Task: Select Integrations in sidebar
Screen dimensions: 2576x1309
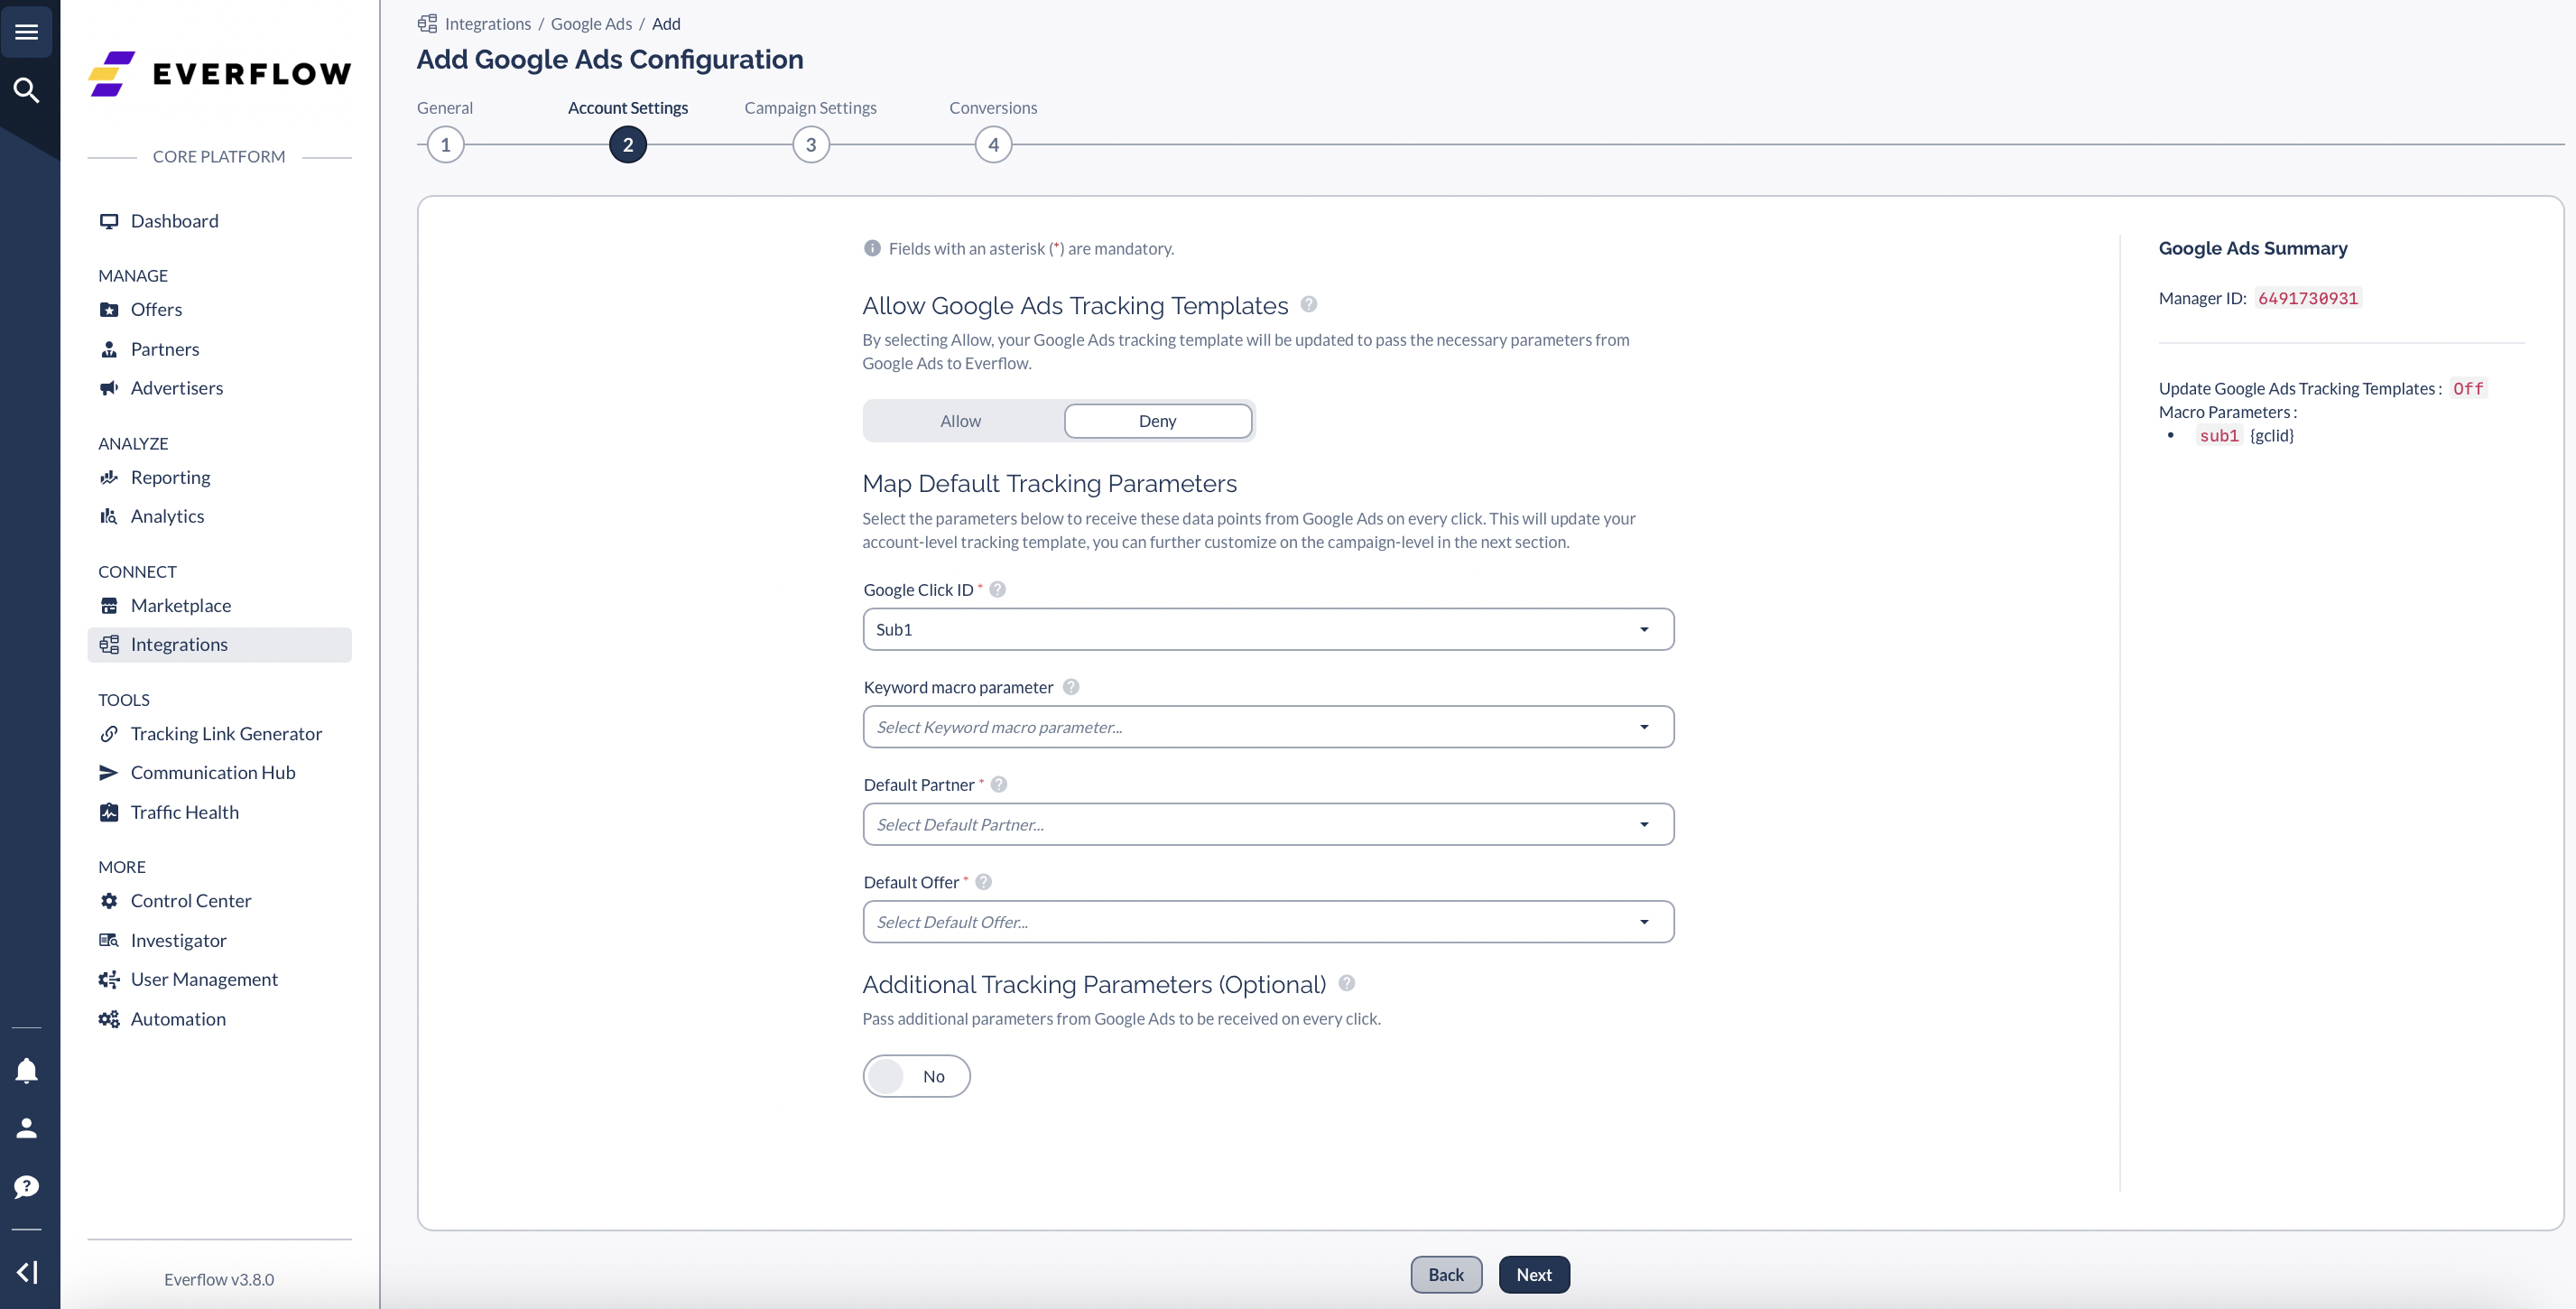Action: (219, 644)
